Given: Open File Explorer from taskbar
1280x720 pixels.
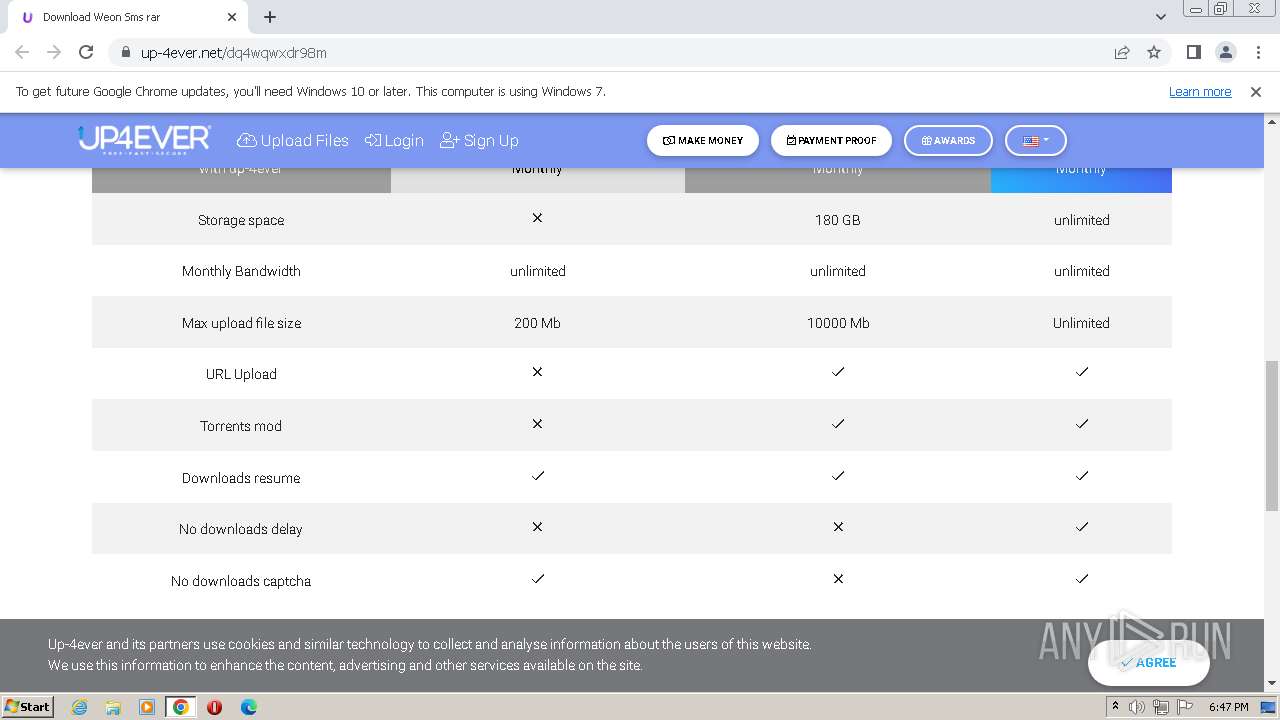Looking at the screenshot, I should pyautogui.click(x=113, y=707).
